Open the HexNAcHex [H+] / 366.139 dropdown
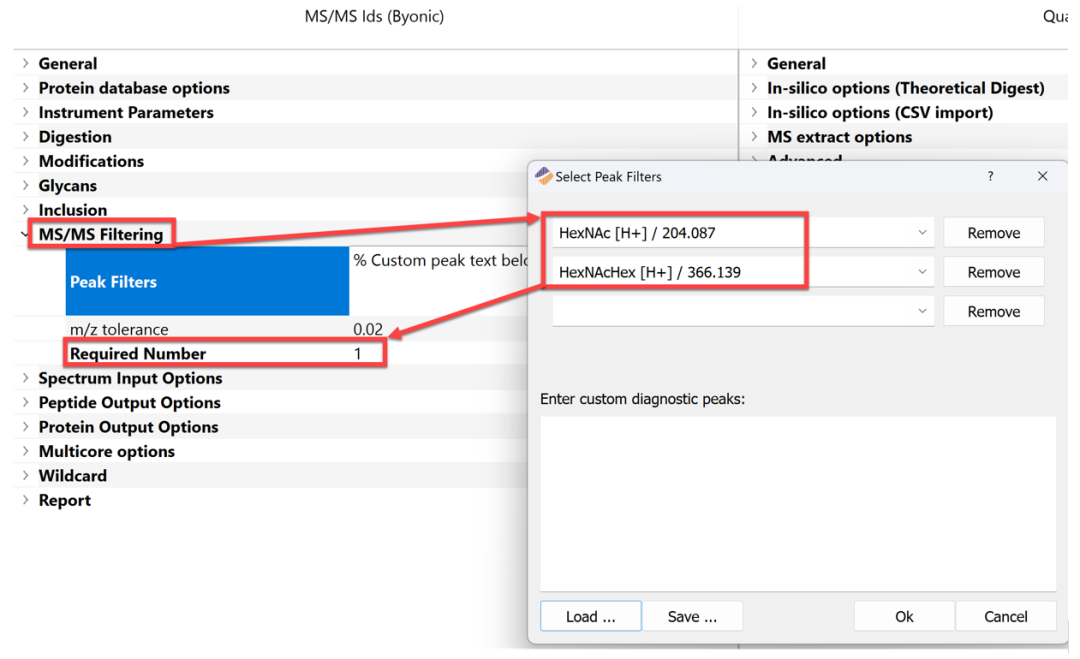 (x=921, y=272)
